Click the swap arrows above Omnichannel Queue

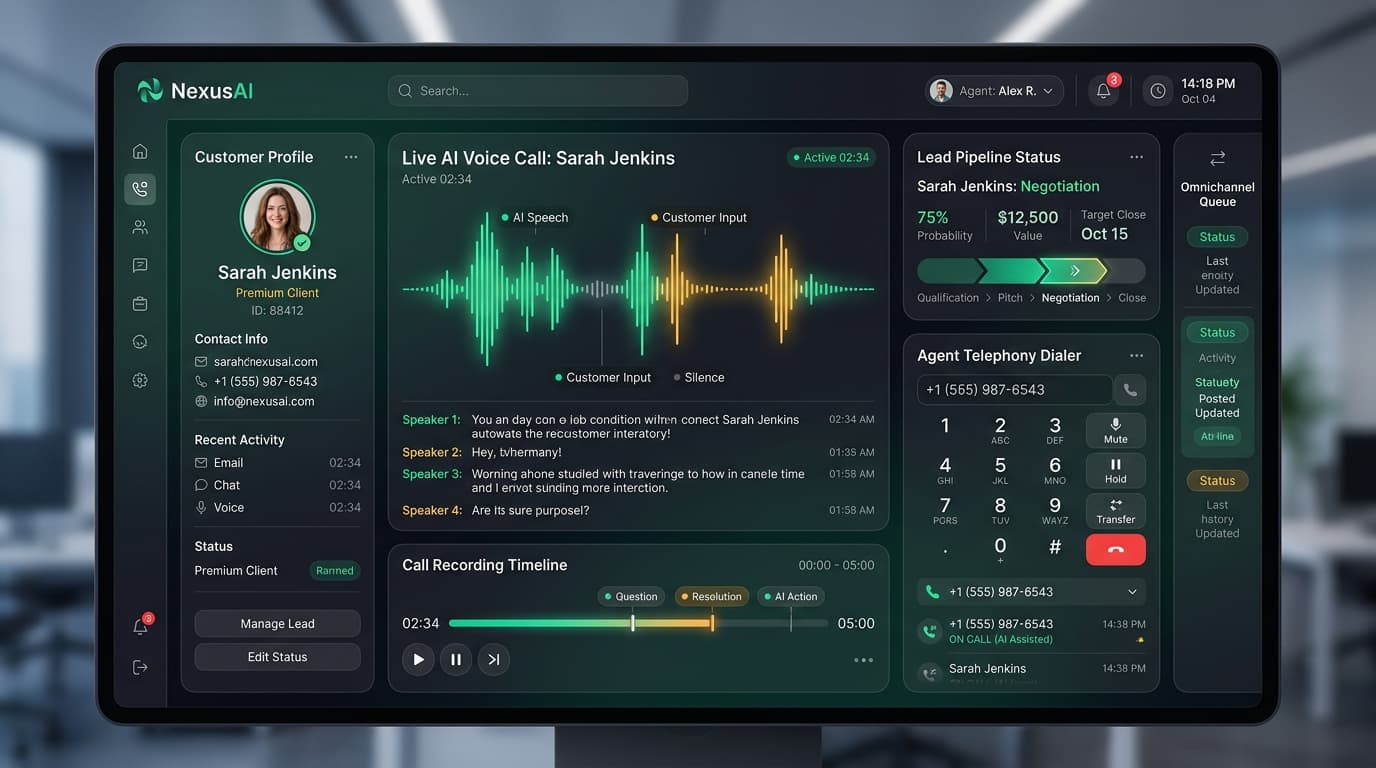[1217, 158]
